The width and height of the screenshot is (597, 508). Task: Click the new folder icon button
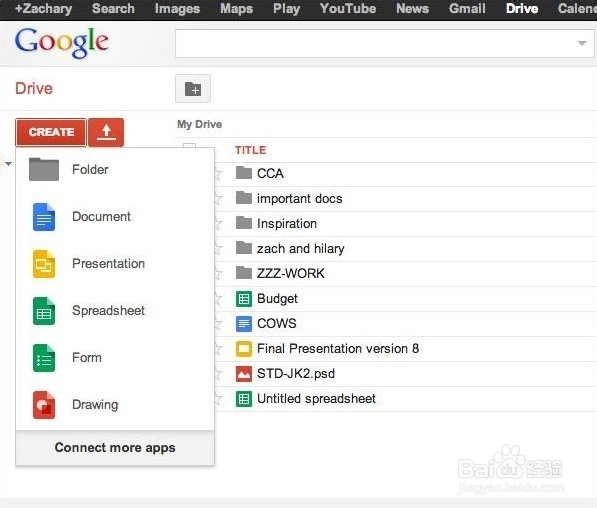click(x=193, y=89)
